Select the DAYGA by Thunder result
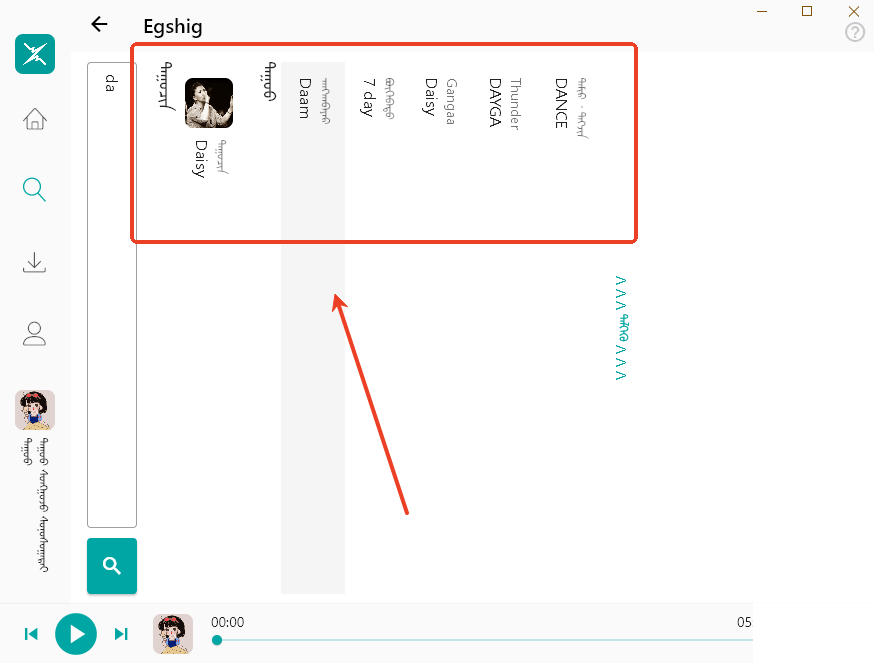The width and height of the screenshot is (874, 663). [x=504, y=327]
